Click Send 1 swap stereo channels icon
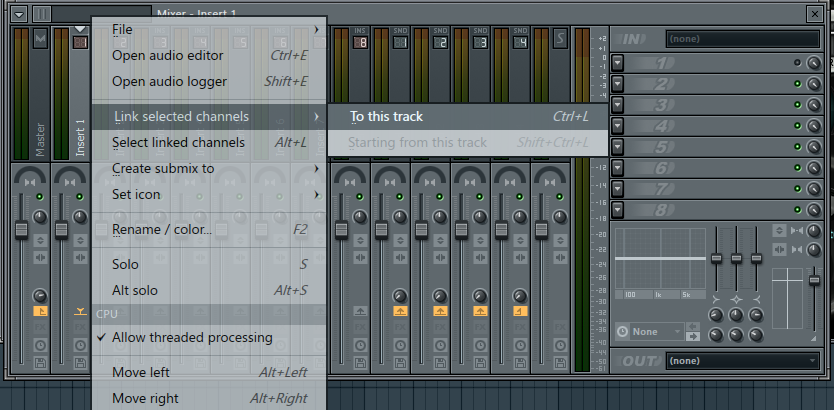Screen dimensions: 834x410 click(401, 258)
